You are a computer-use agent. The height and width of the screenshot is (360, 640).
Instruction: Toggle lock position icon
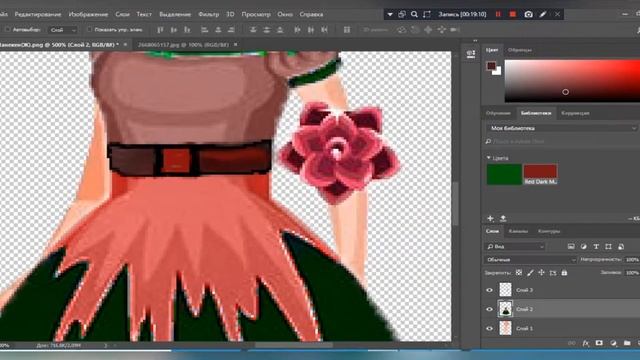tap(541, 273)
